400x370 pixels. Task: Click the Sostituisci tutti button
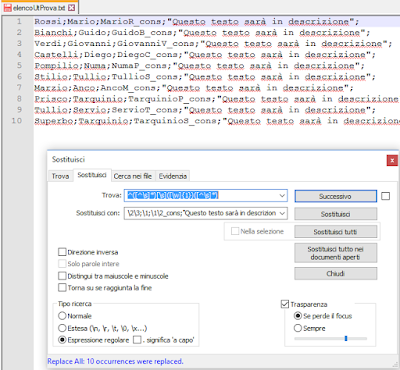tap(336, 232)
